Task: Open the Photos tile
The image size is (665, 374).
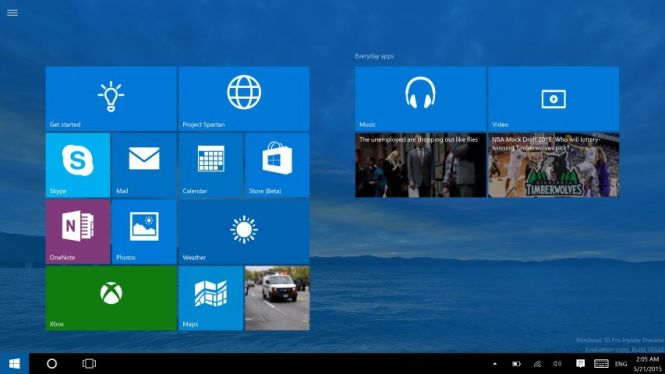Action: [144, 232]
